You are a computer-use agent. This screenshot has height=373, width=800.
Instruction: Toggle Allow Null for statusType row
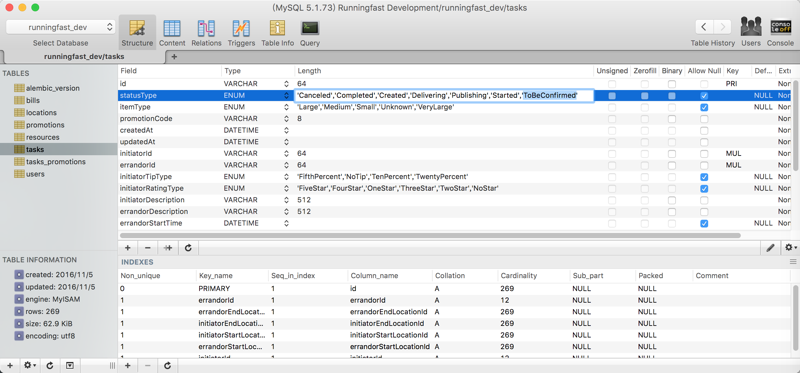point(704,95)
